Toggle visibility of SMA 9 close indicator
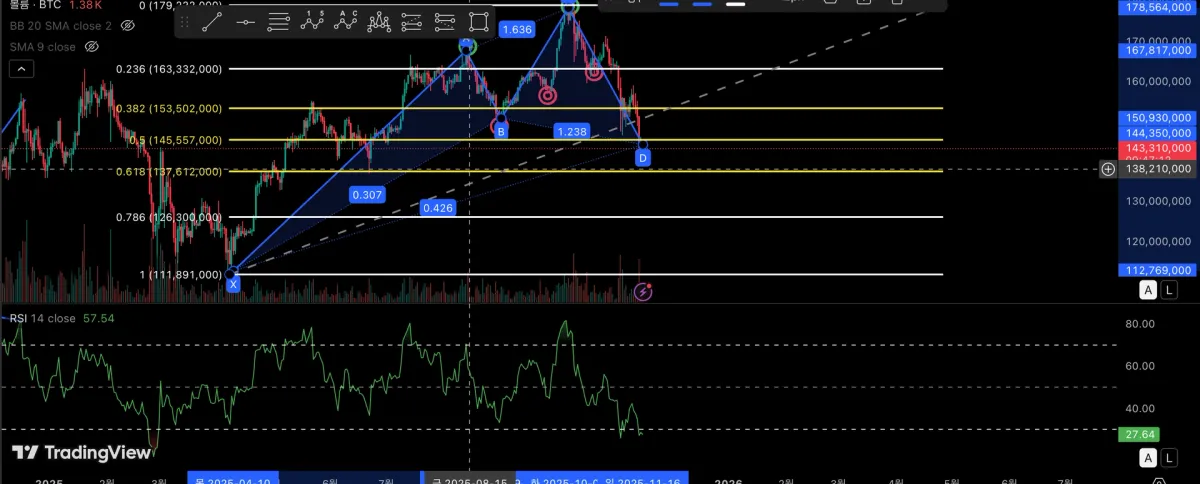 click(x=92, y=46)
